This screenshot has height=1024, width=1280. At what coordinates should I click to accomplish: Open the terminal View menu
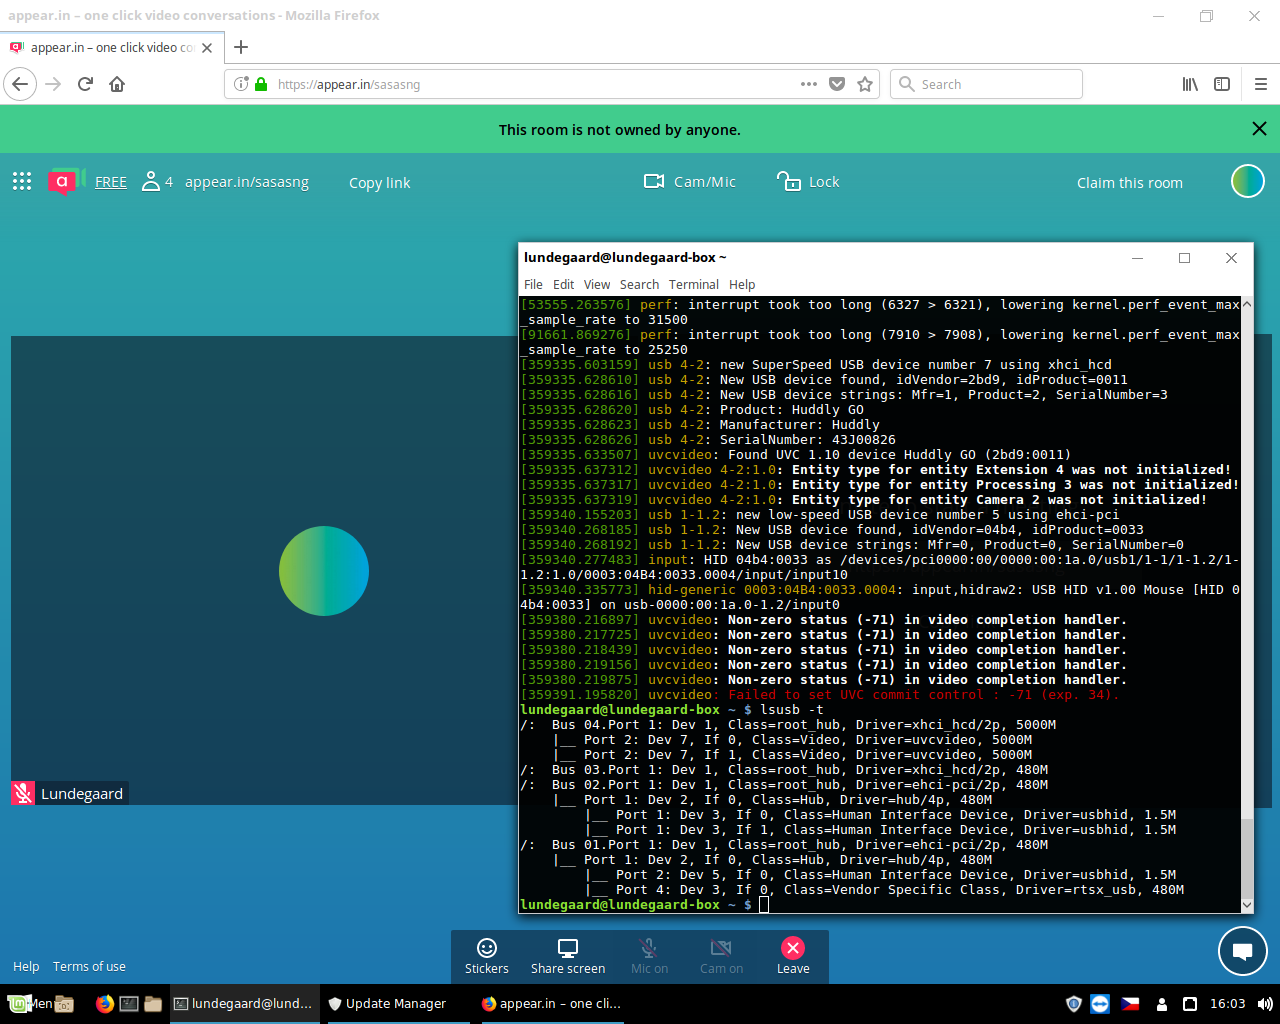pyautogui.click(x=597, y=284)
